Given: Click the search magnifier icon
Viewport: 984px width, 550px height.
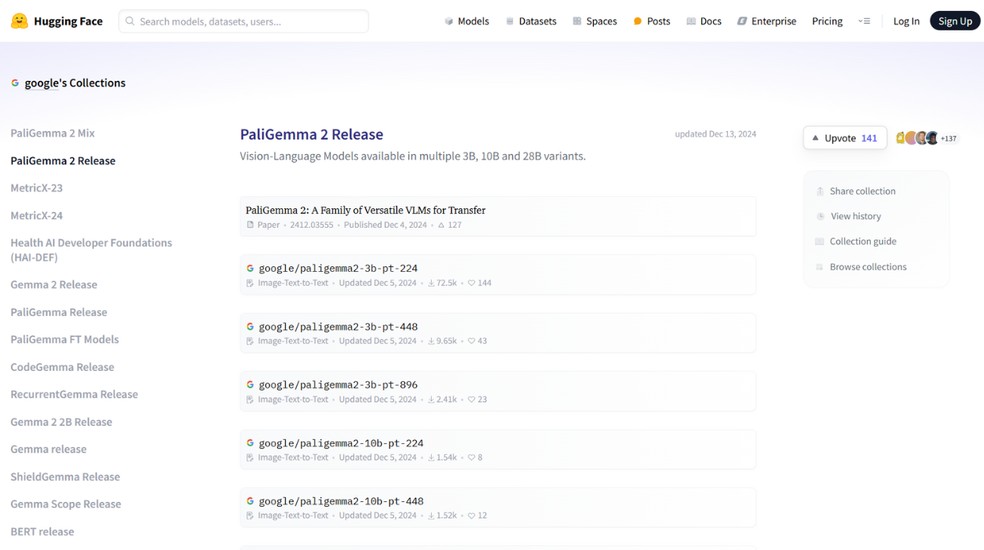Looking at the screenshot, I should point(130,21).
